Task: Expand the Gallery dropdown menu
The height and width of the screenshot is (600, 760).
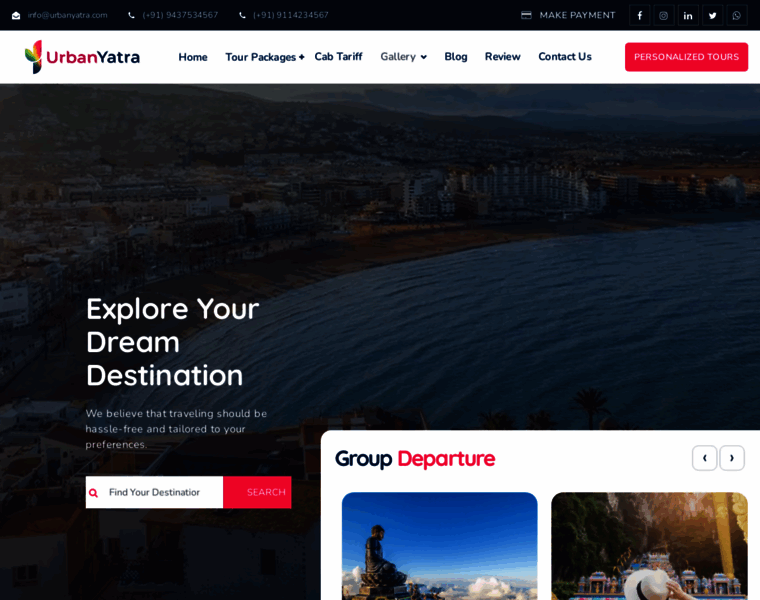Action: (x=403, y=57)
